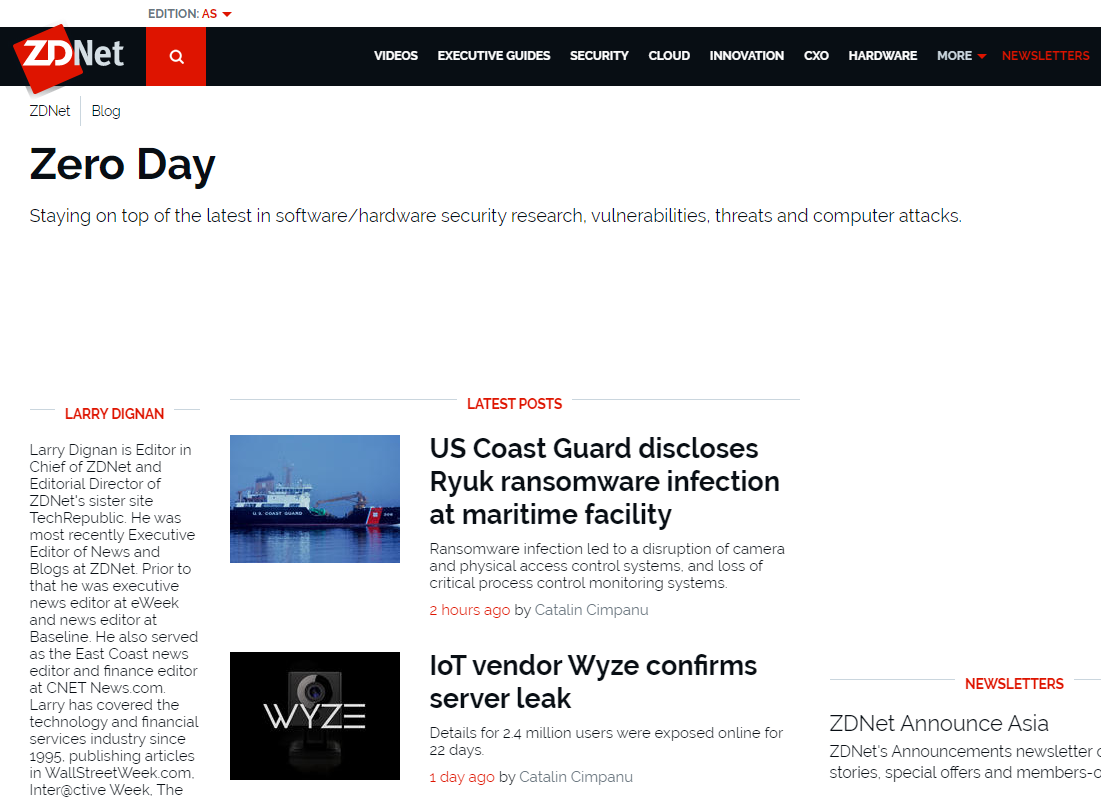Screen dimensions: 1101x797
Task: Click the Wyze 2.4 million users summary
Action: [x=606, y=741]
